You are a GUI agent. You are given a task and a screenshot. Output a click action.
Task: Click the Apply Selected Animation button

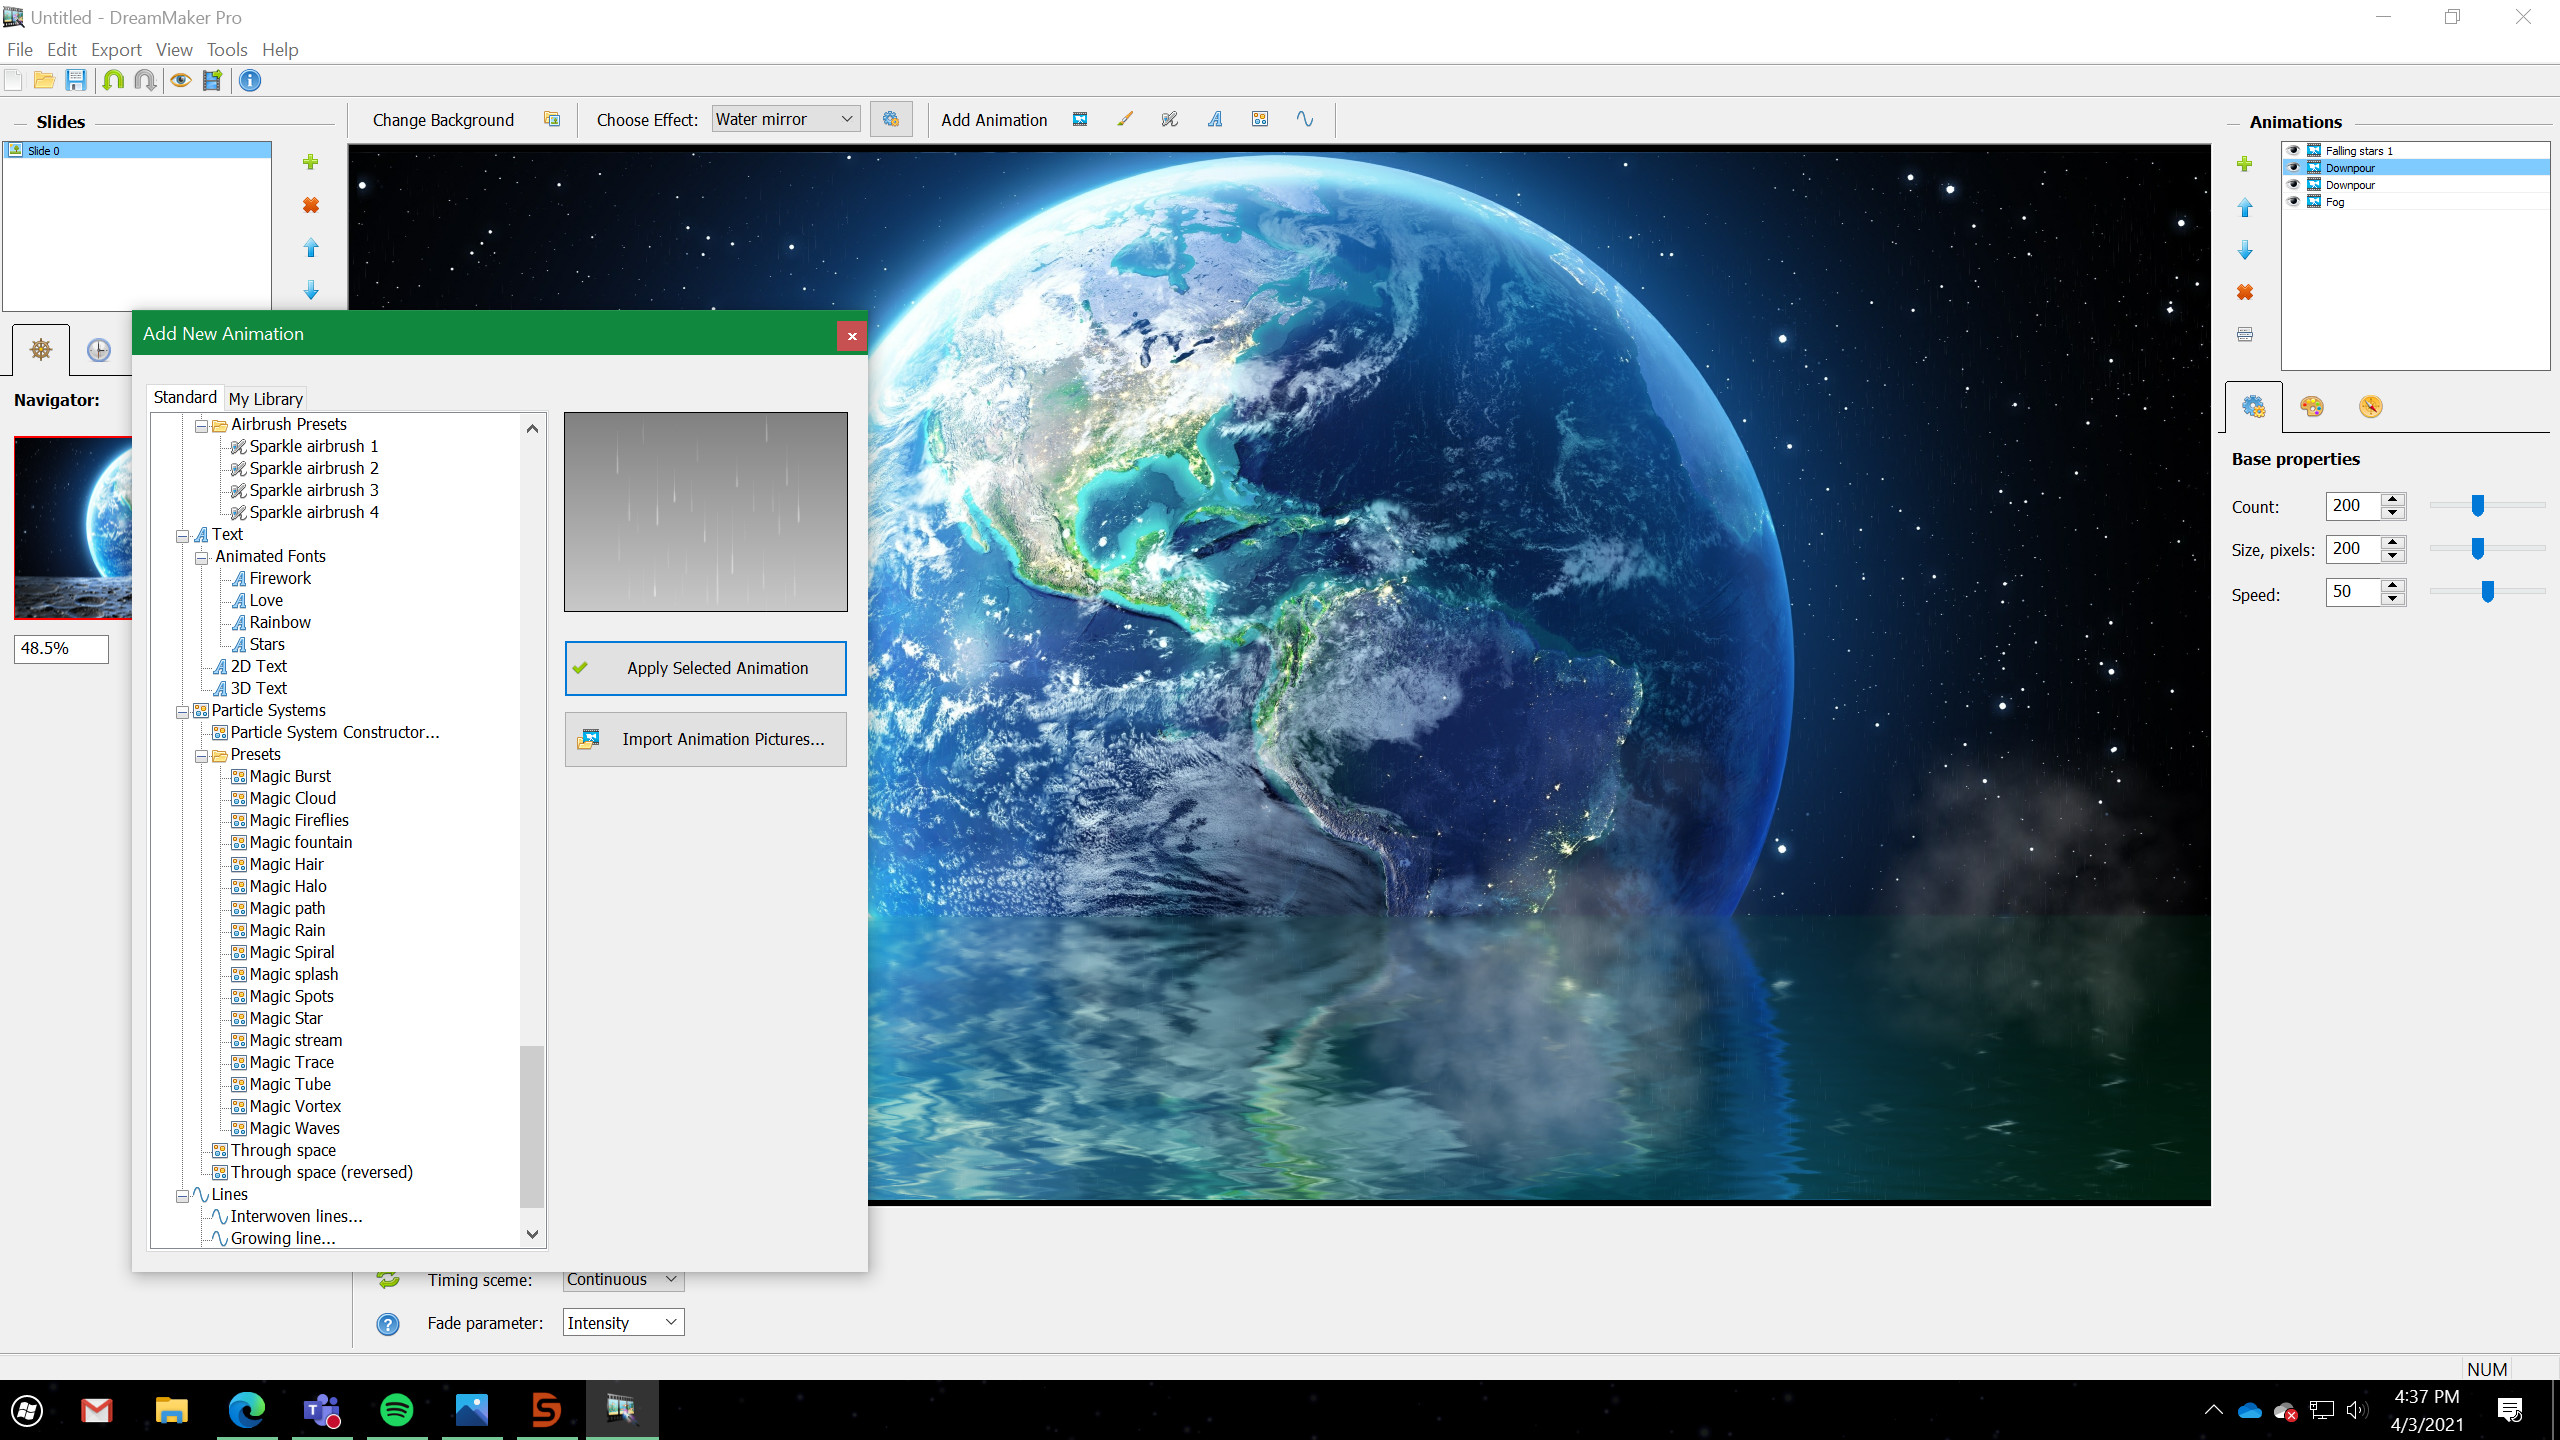(x=705, y=668)
